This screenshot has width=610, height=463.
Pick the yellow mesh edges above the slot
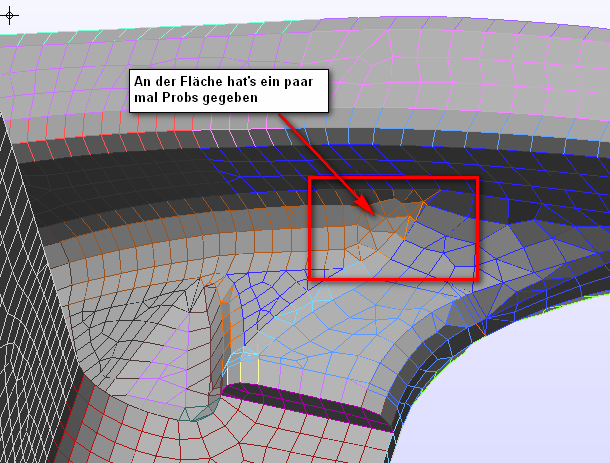[244, 368]
